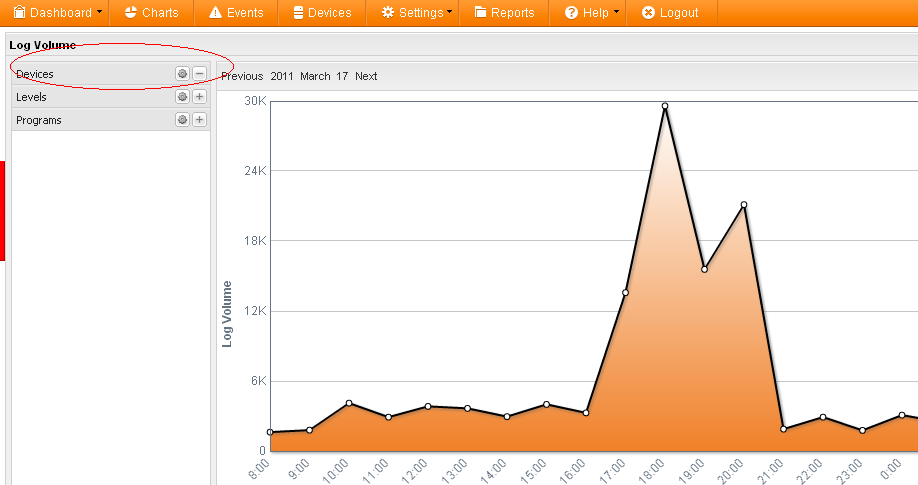This screenshot has width=918, height=485.
Task: Open the Help dropdown menu
Action: coord(592,13)
